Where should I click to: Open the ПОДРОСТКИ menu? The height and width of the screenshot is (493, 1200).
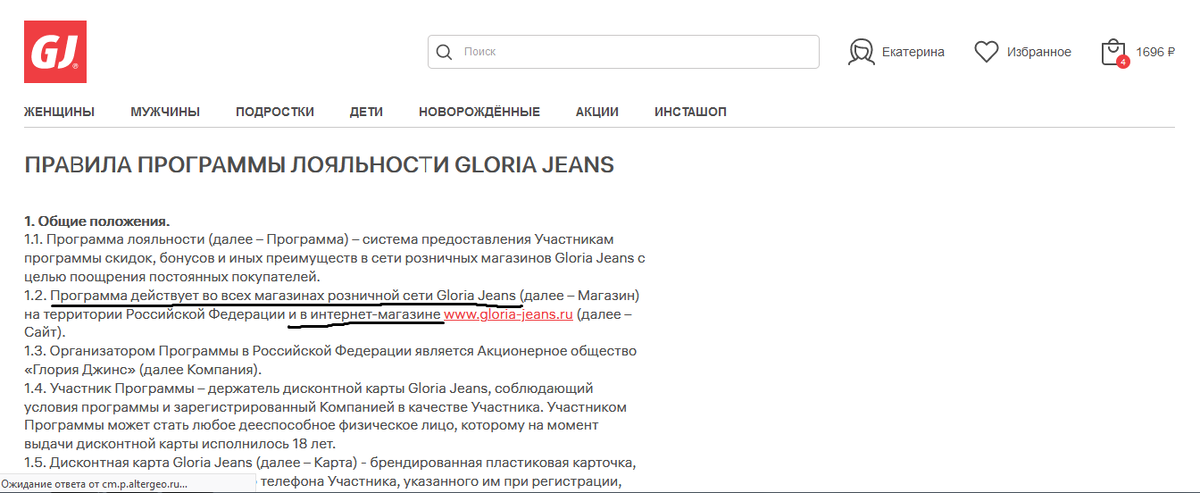click(275, 111)
